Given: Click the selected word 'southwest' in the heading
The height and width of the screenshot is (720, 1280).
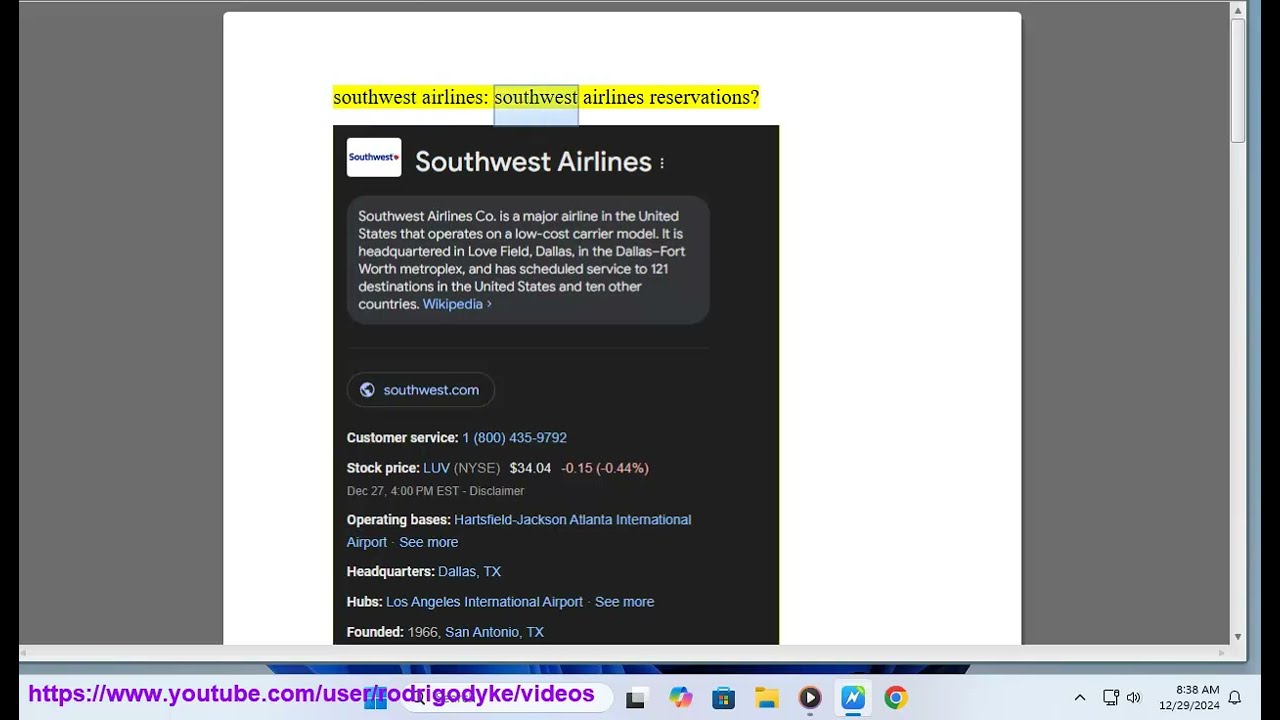Looking at the screenshot, I should [x=536, y=97].
